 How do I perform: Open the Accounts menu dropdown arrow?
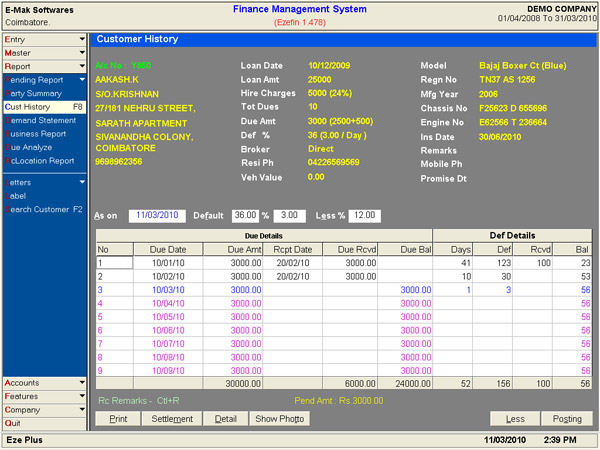coord(82,382)
